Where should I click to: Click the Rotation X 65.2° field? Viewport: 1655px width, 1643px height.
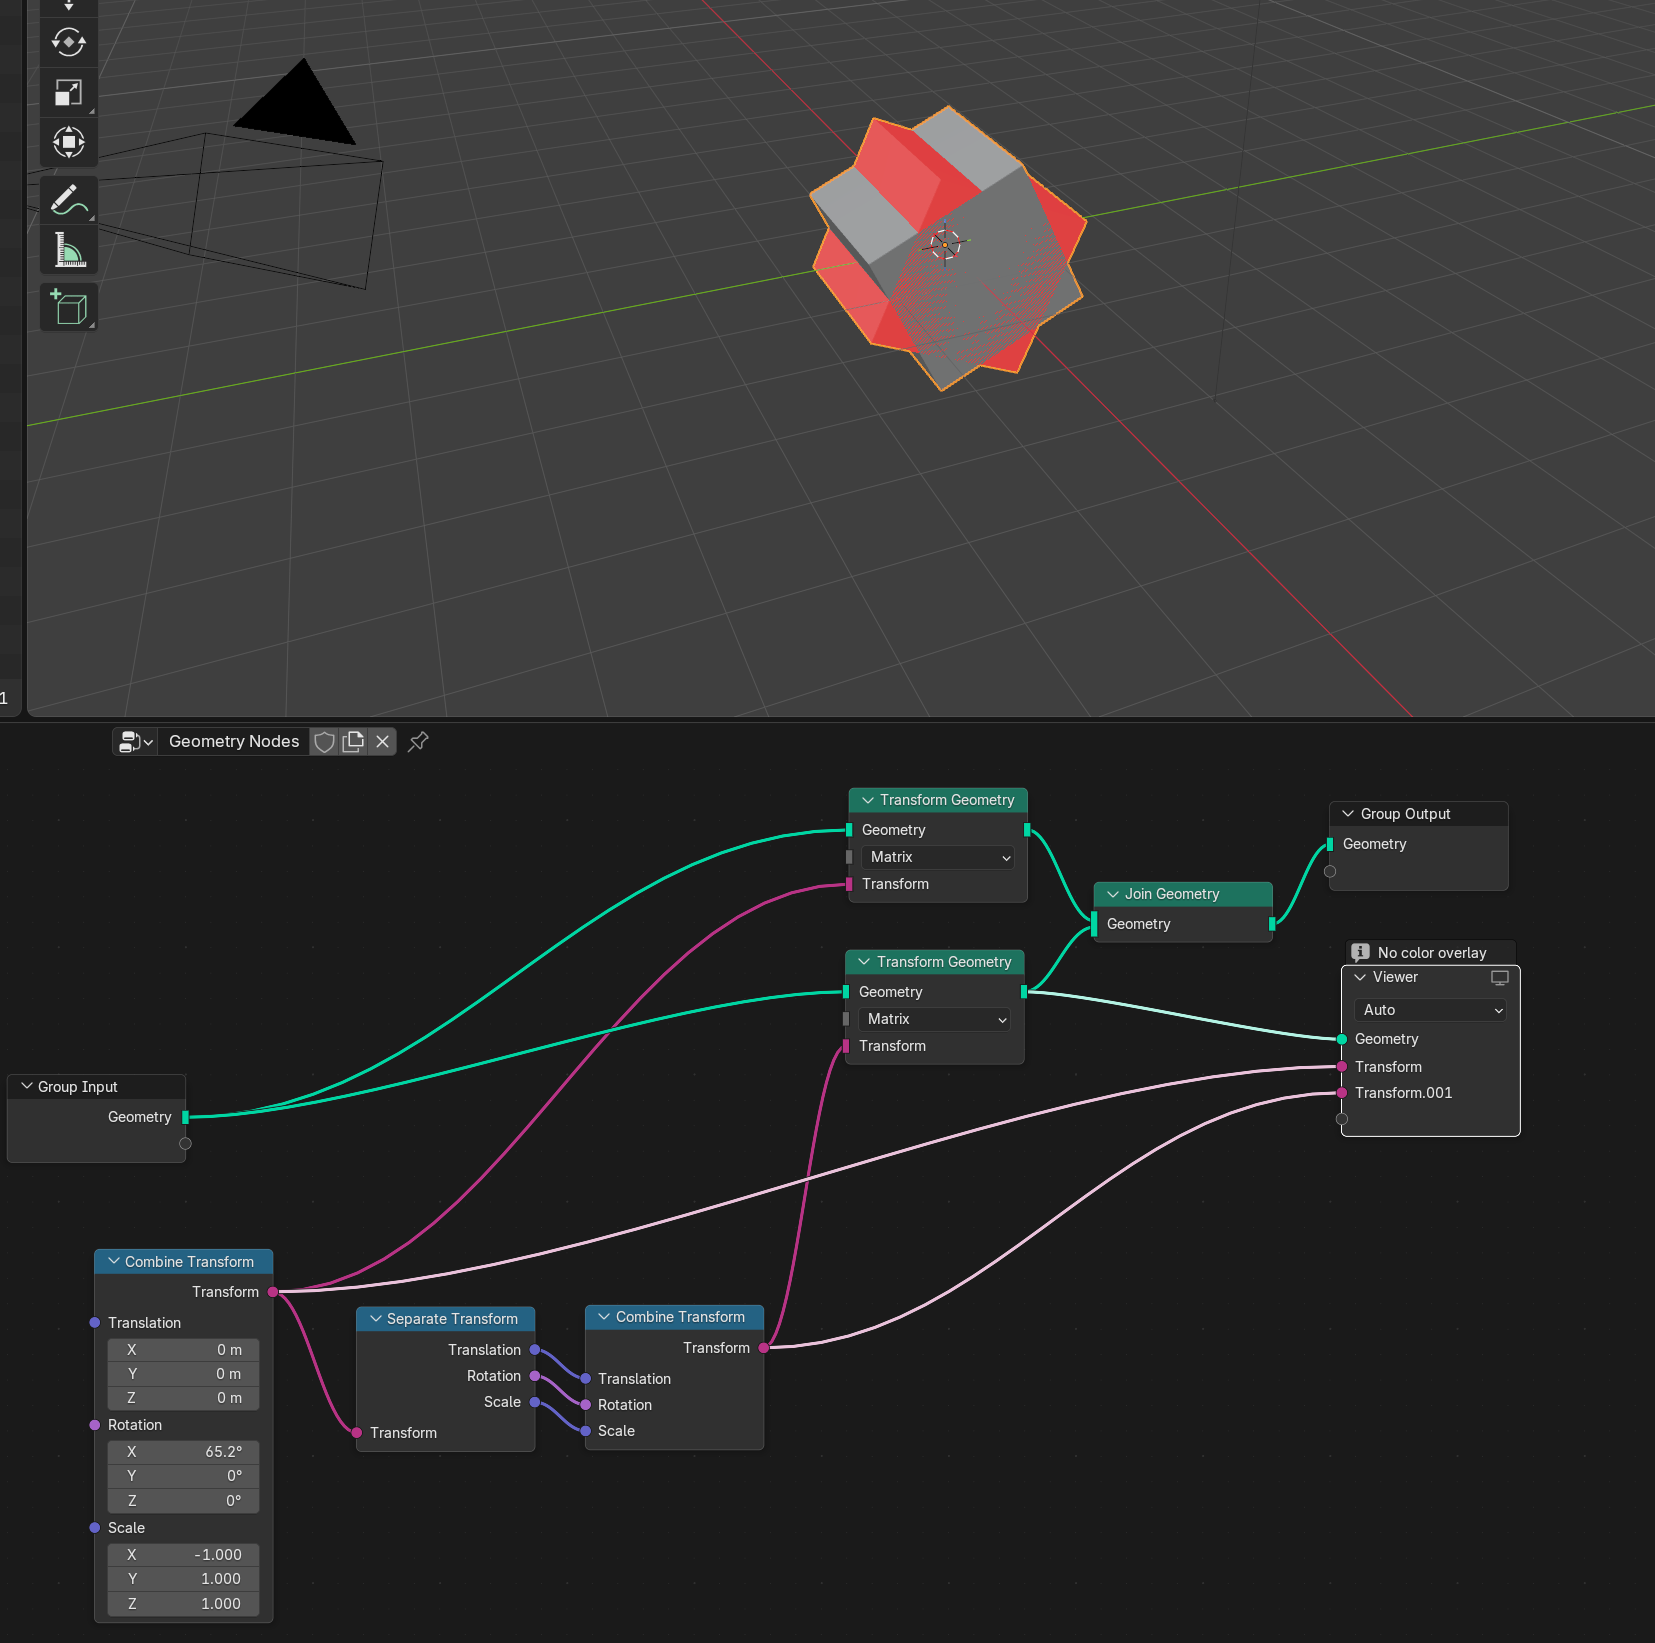pyautogui.click(x=183, y=1452)
